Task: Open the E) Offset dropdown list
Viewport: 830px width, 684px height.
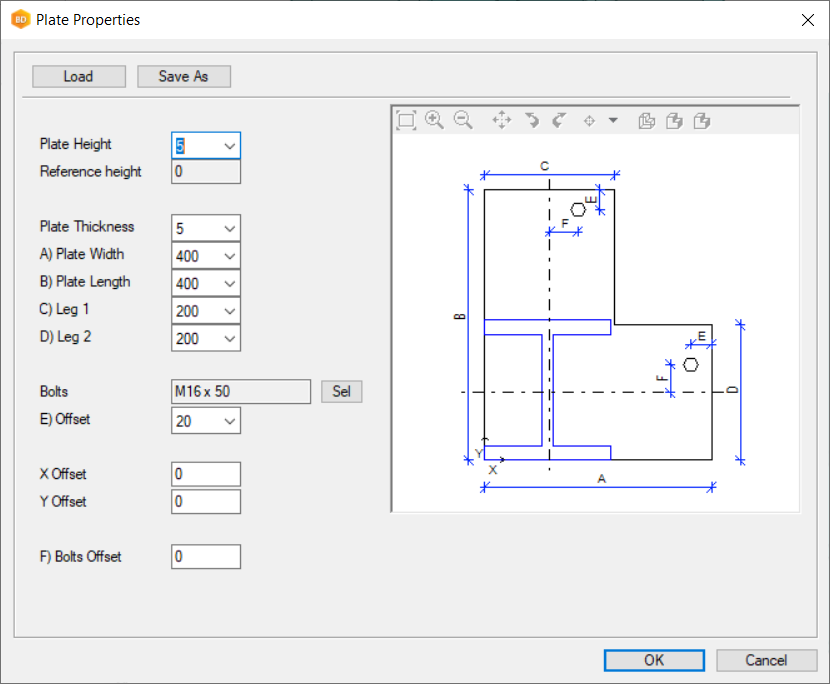Action: click(230, 421)
